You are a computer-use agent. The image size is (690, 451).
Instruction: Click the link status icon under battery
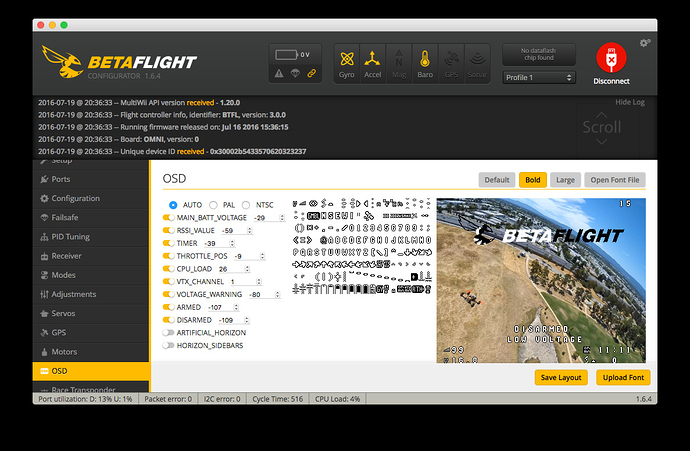311,73
